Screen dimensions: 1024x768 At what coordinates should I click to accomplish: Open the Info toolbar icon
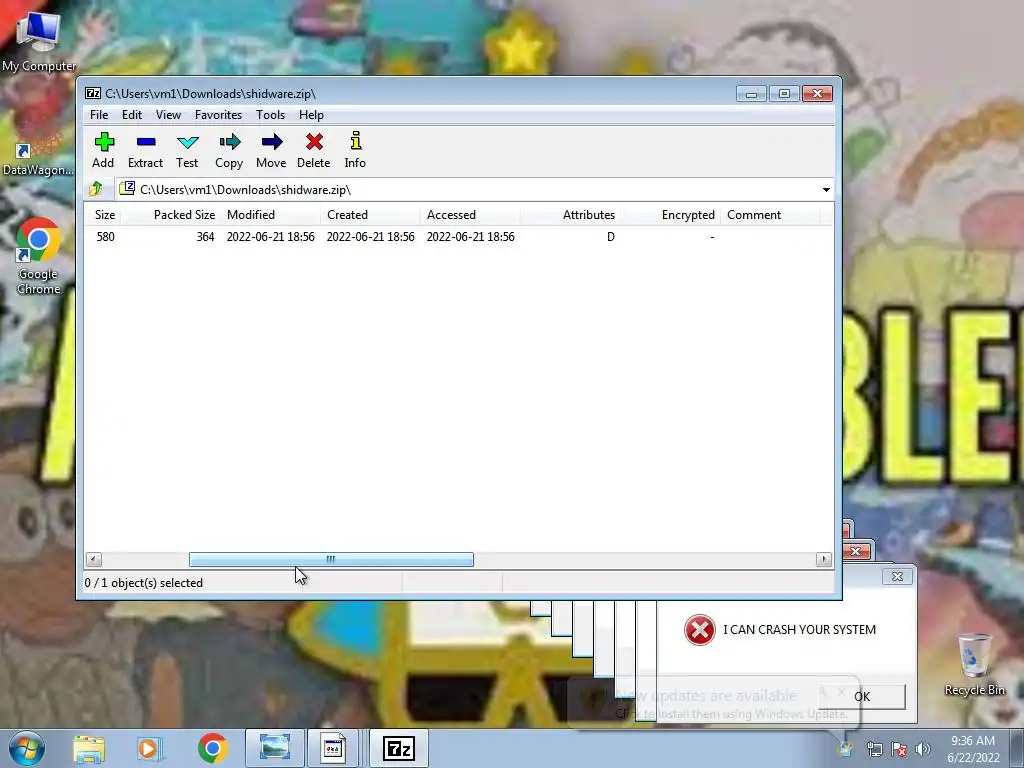point(355,150)
